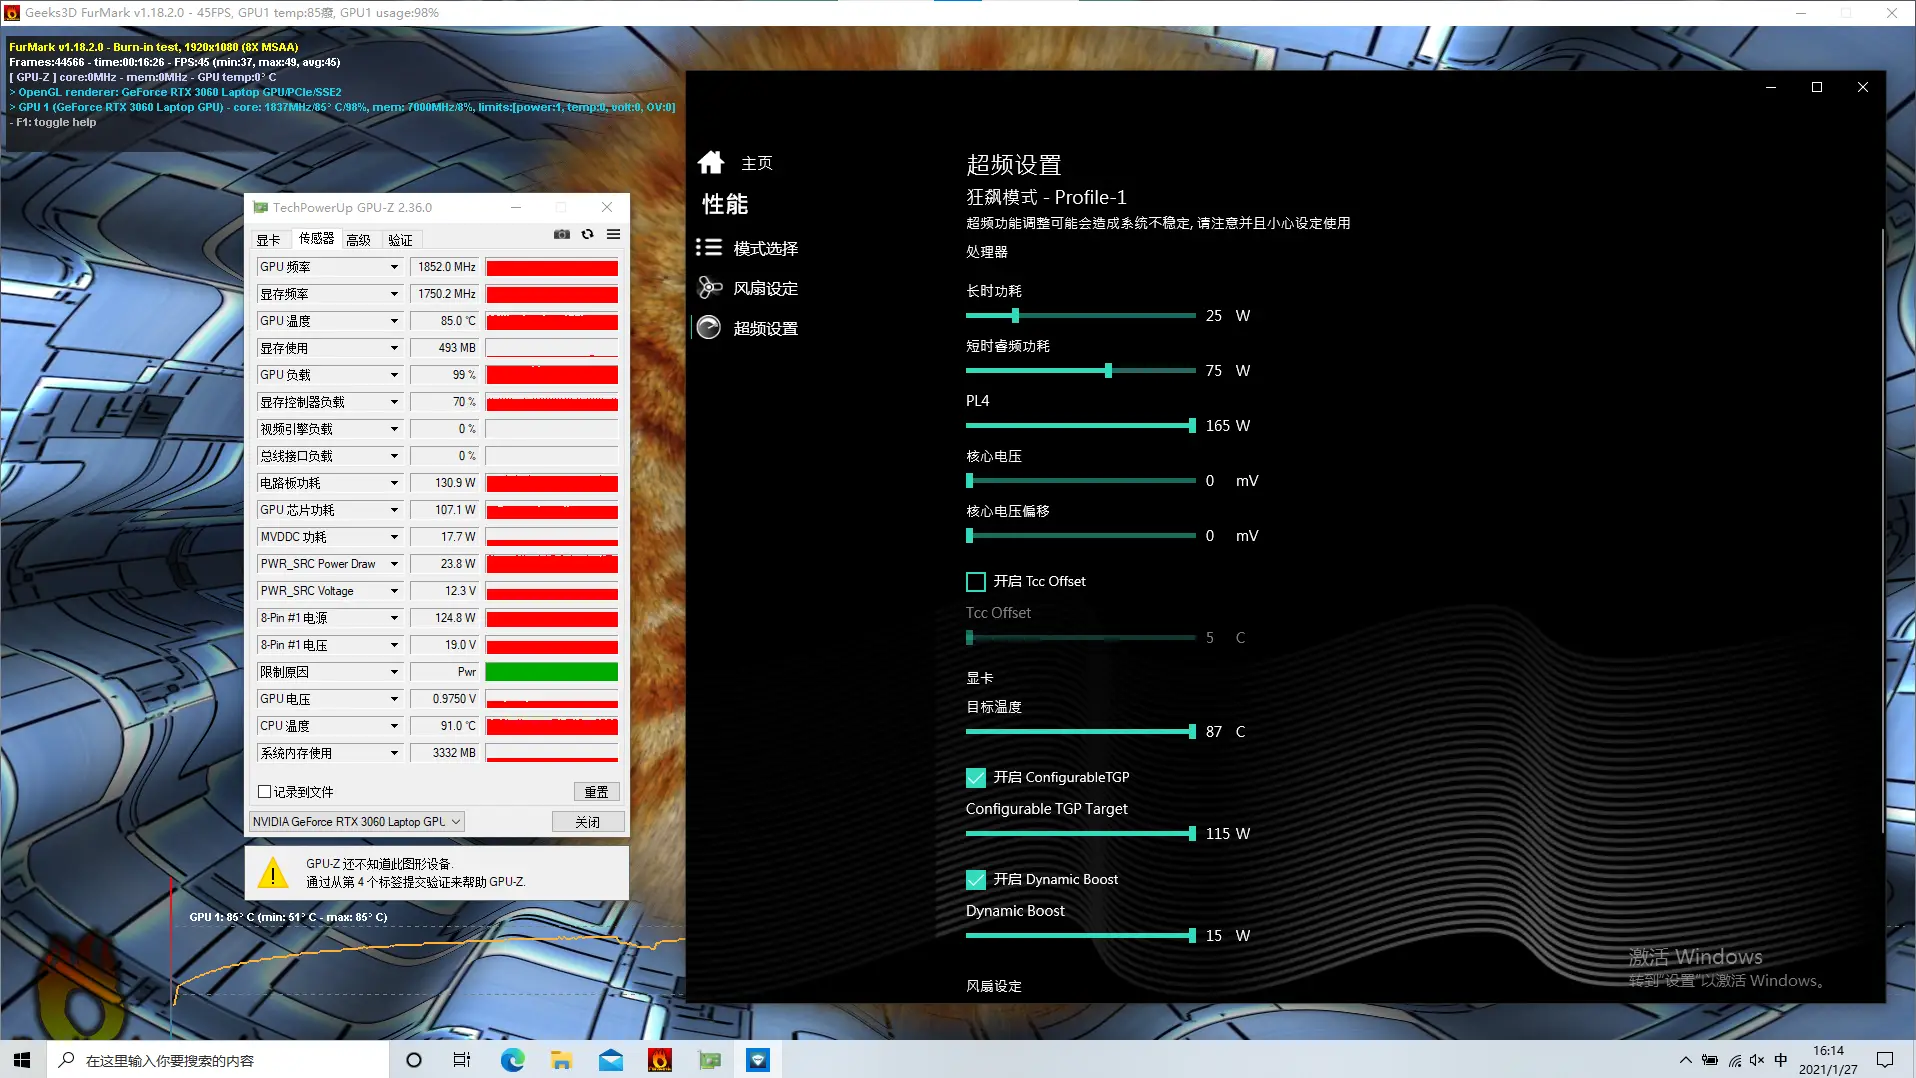Viewport: 1916px width, 1078px height.
Task: Open 模式选择 text link in sidebar
Action: (x=766, y=248)
